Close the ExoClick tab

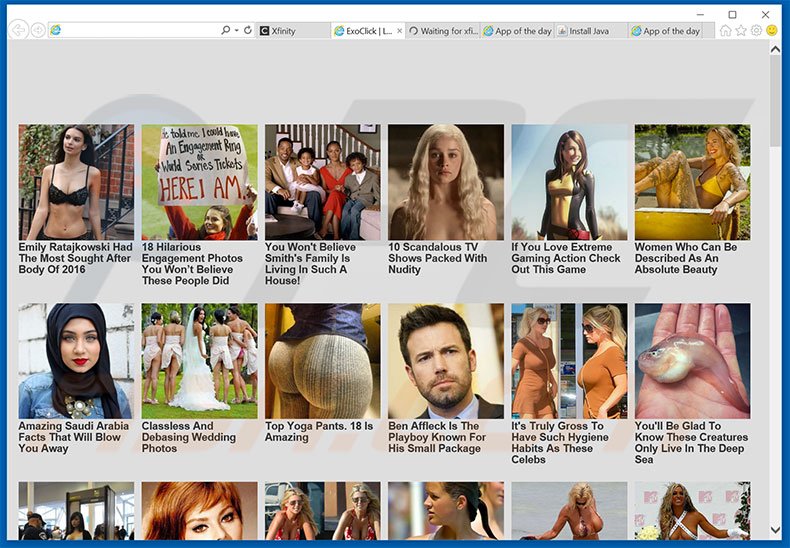[x=400, y=31]
